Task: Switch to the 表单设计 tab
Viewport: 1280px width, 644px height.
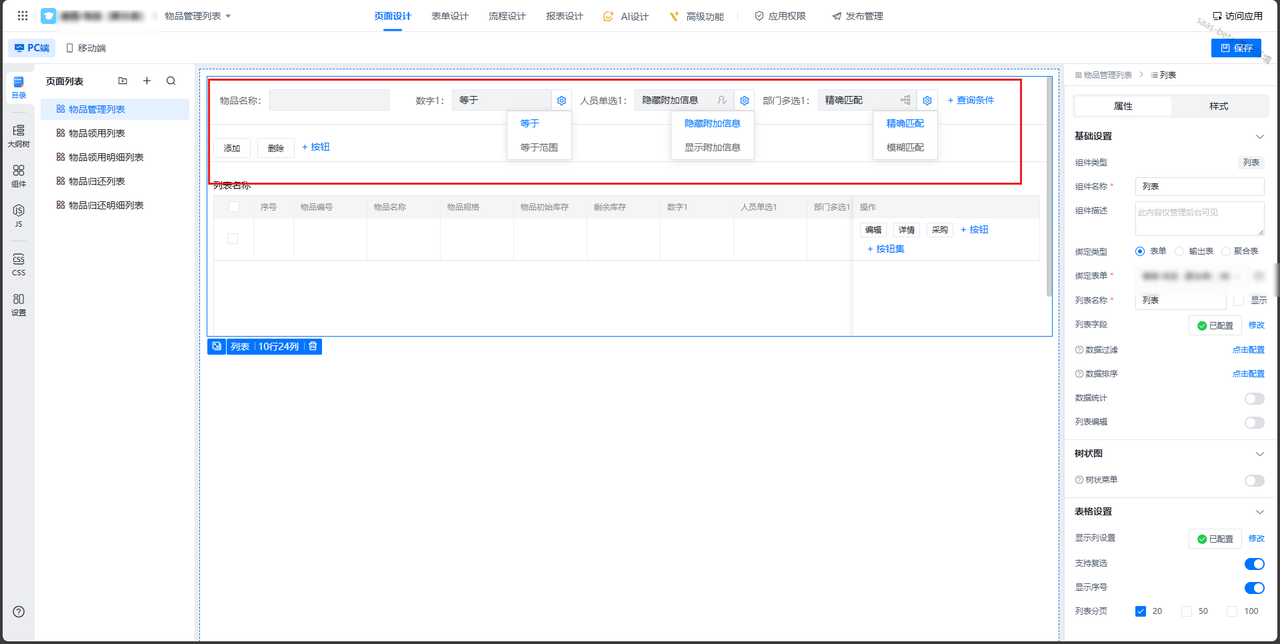Action: tap(450, 16)
